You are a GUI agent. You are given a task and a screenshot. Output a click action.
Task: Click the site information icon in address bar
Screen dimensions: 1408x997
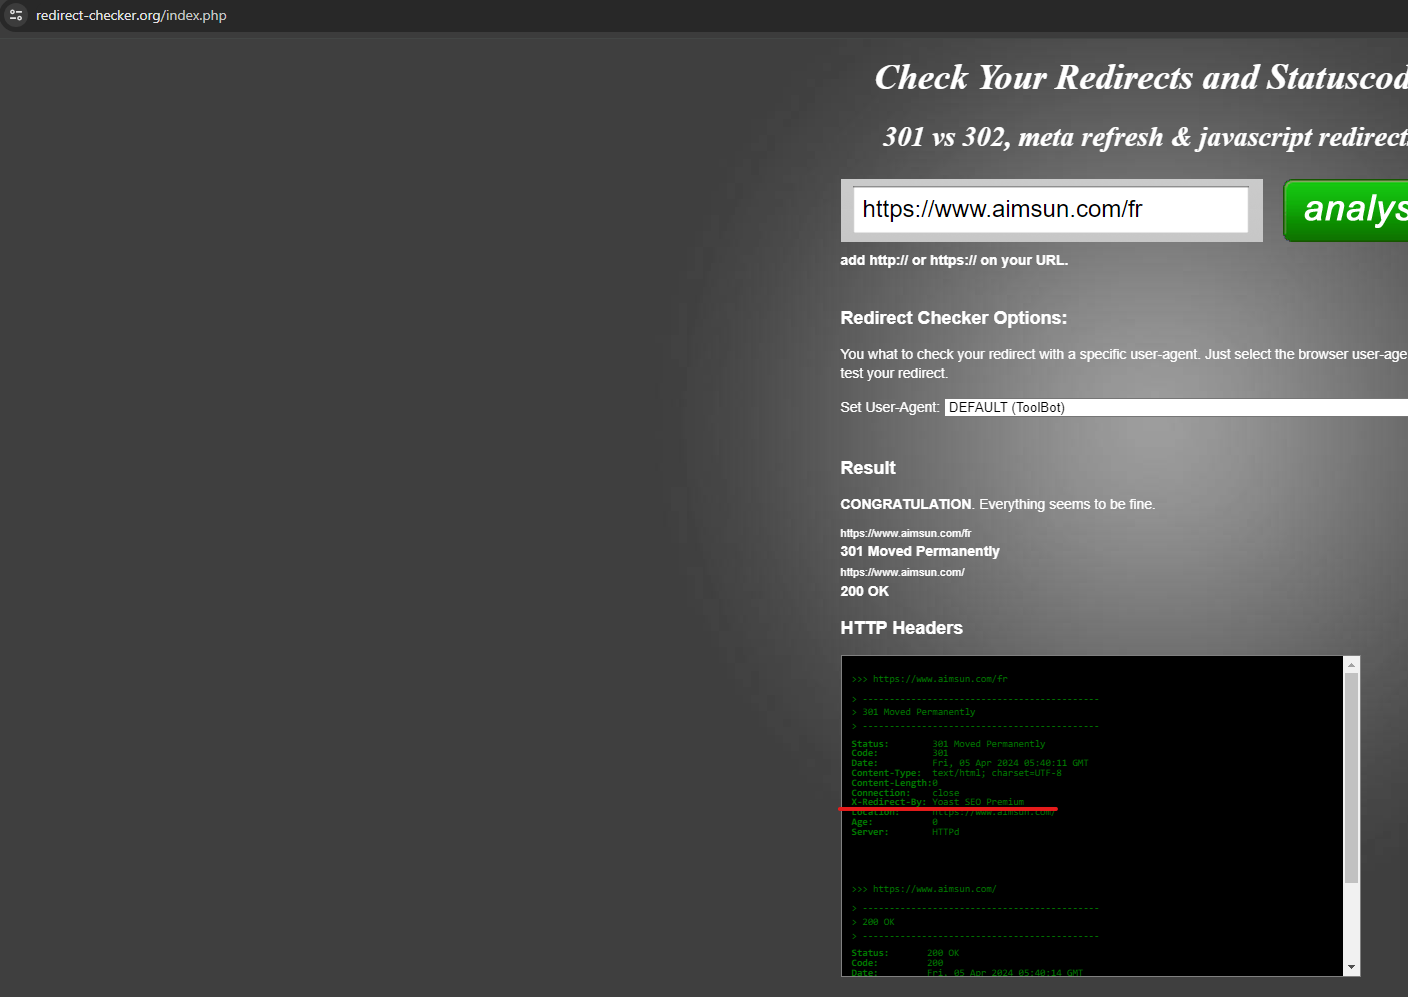[16, 15]
